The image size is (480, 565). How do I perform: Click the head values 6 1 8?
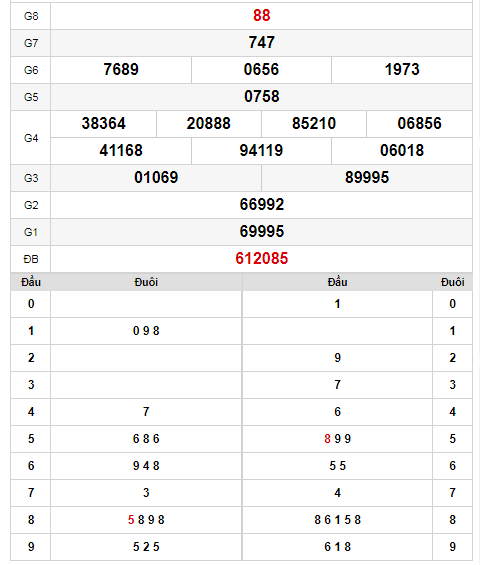337,547
